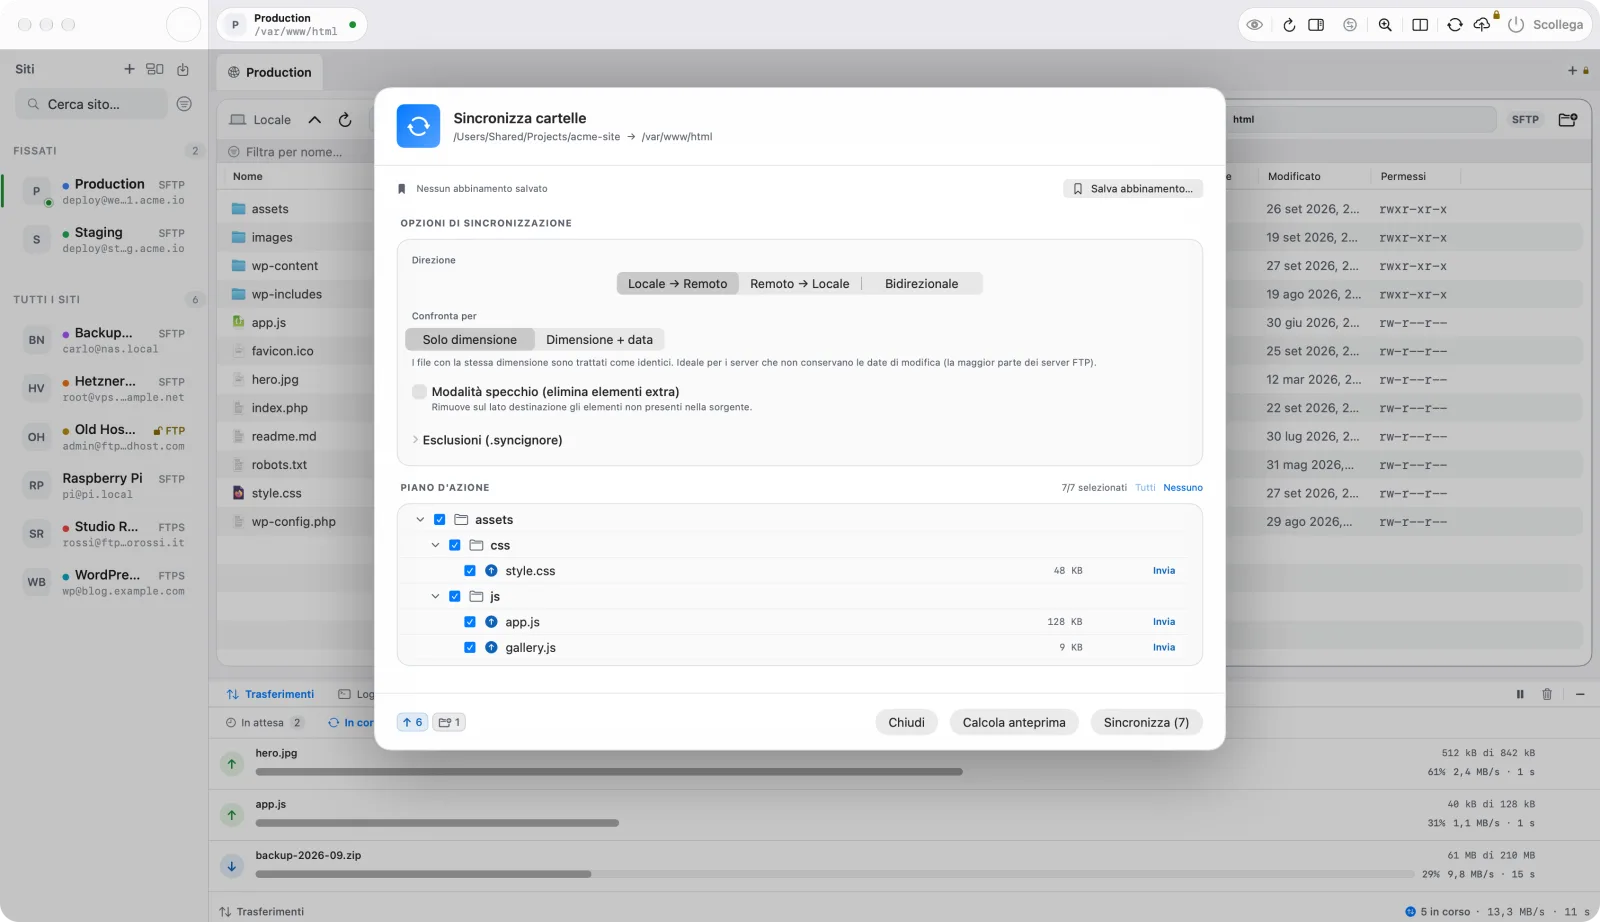
Task: Clear transfers with trash icon
Action: [1547, 694]
